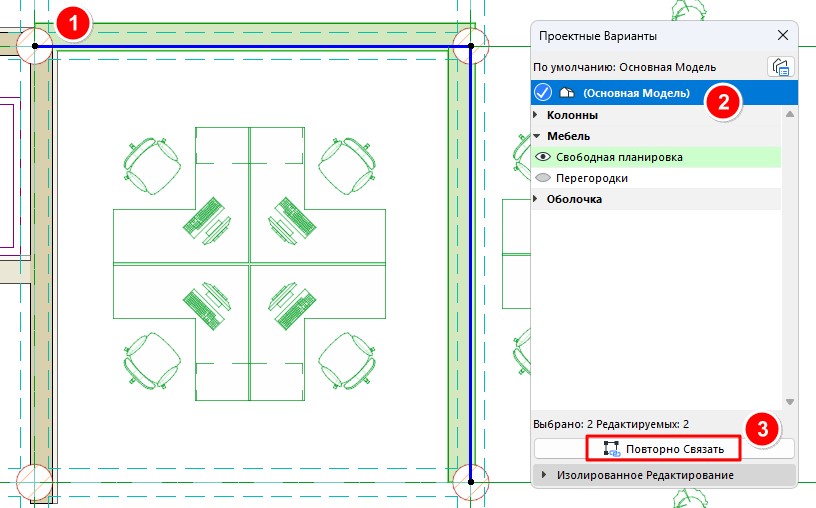Expand the Оболочка group arrow
Image resolution: width=816 pixels, height=508 pixels.
tap(536, 199)
